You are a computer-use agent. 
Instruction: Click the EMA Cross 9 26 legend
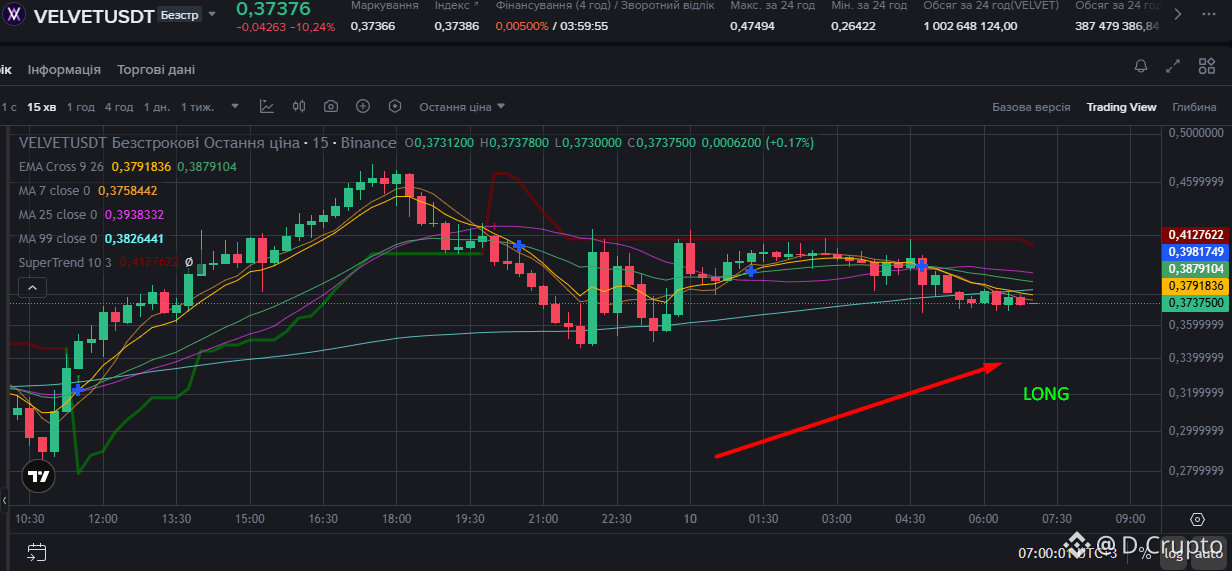click(x=61, y=166)
